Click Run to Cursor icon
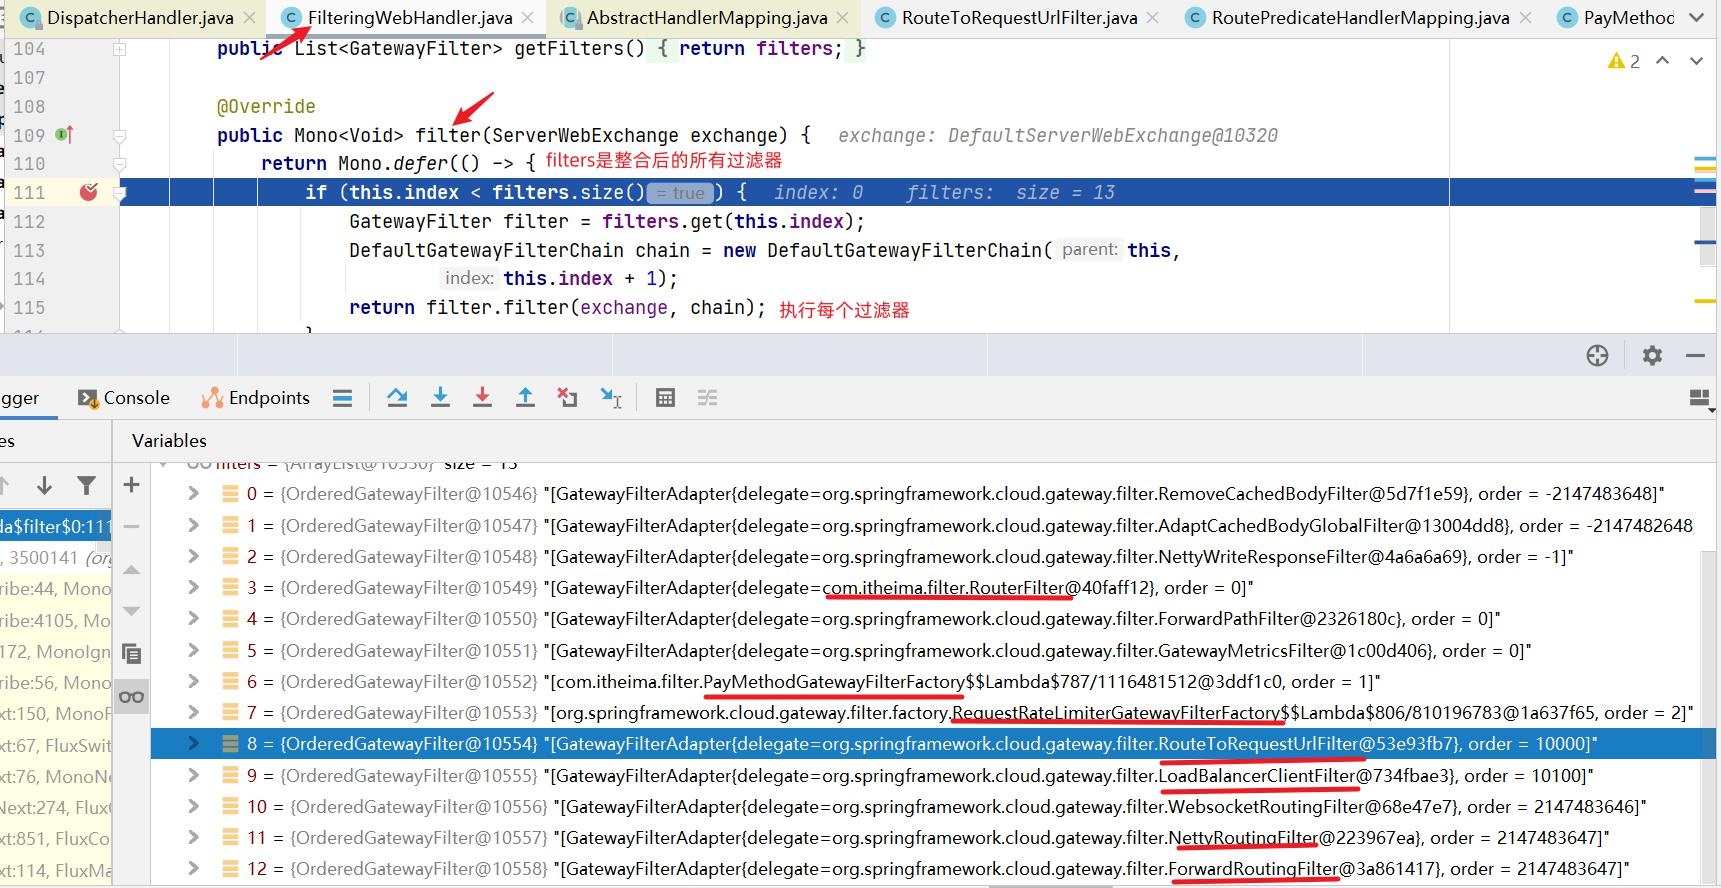The width and height of the screenshot is (1721, 888). 611,398
